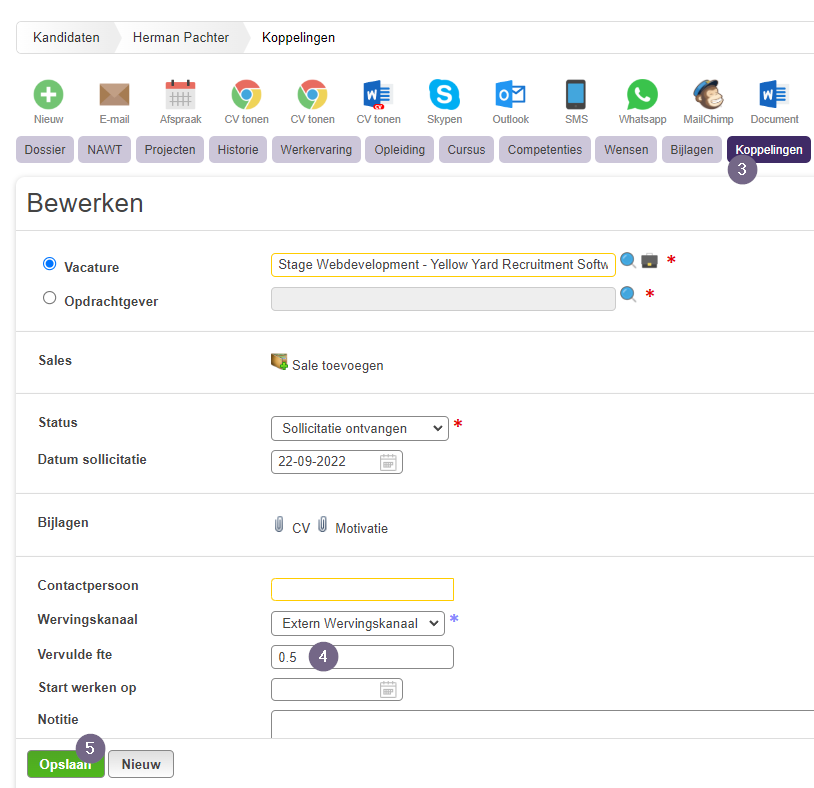Viewport: 814px width, 788px height.
Task: Switch to the Werkervaring tab
Action: [316, 150]
